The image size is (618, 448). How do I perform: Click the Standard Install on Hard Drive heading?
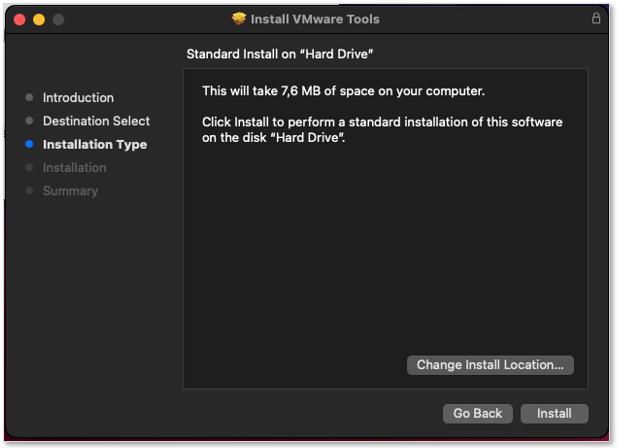[x=279, y=54]
